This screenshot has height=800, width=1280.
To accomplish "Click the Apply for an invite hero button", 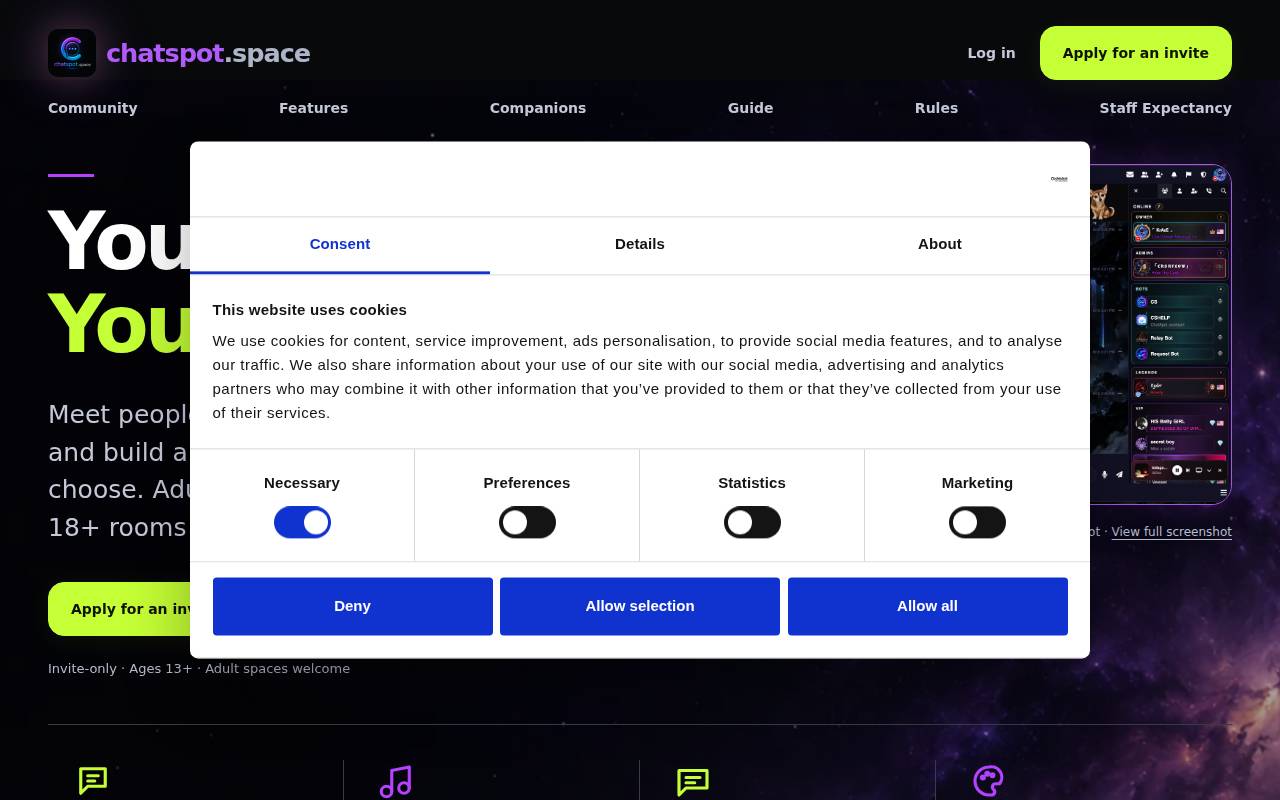I will (120, 609).
